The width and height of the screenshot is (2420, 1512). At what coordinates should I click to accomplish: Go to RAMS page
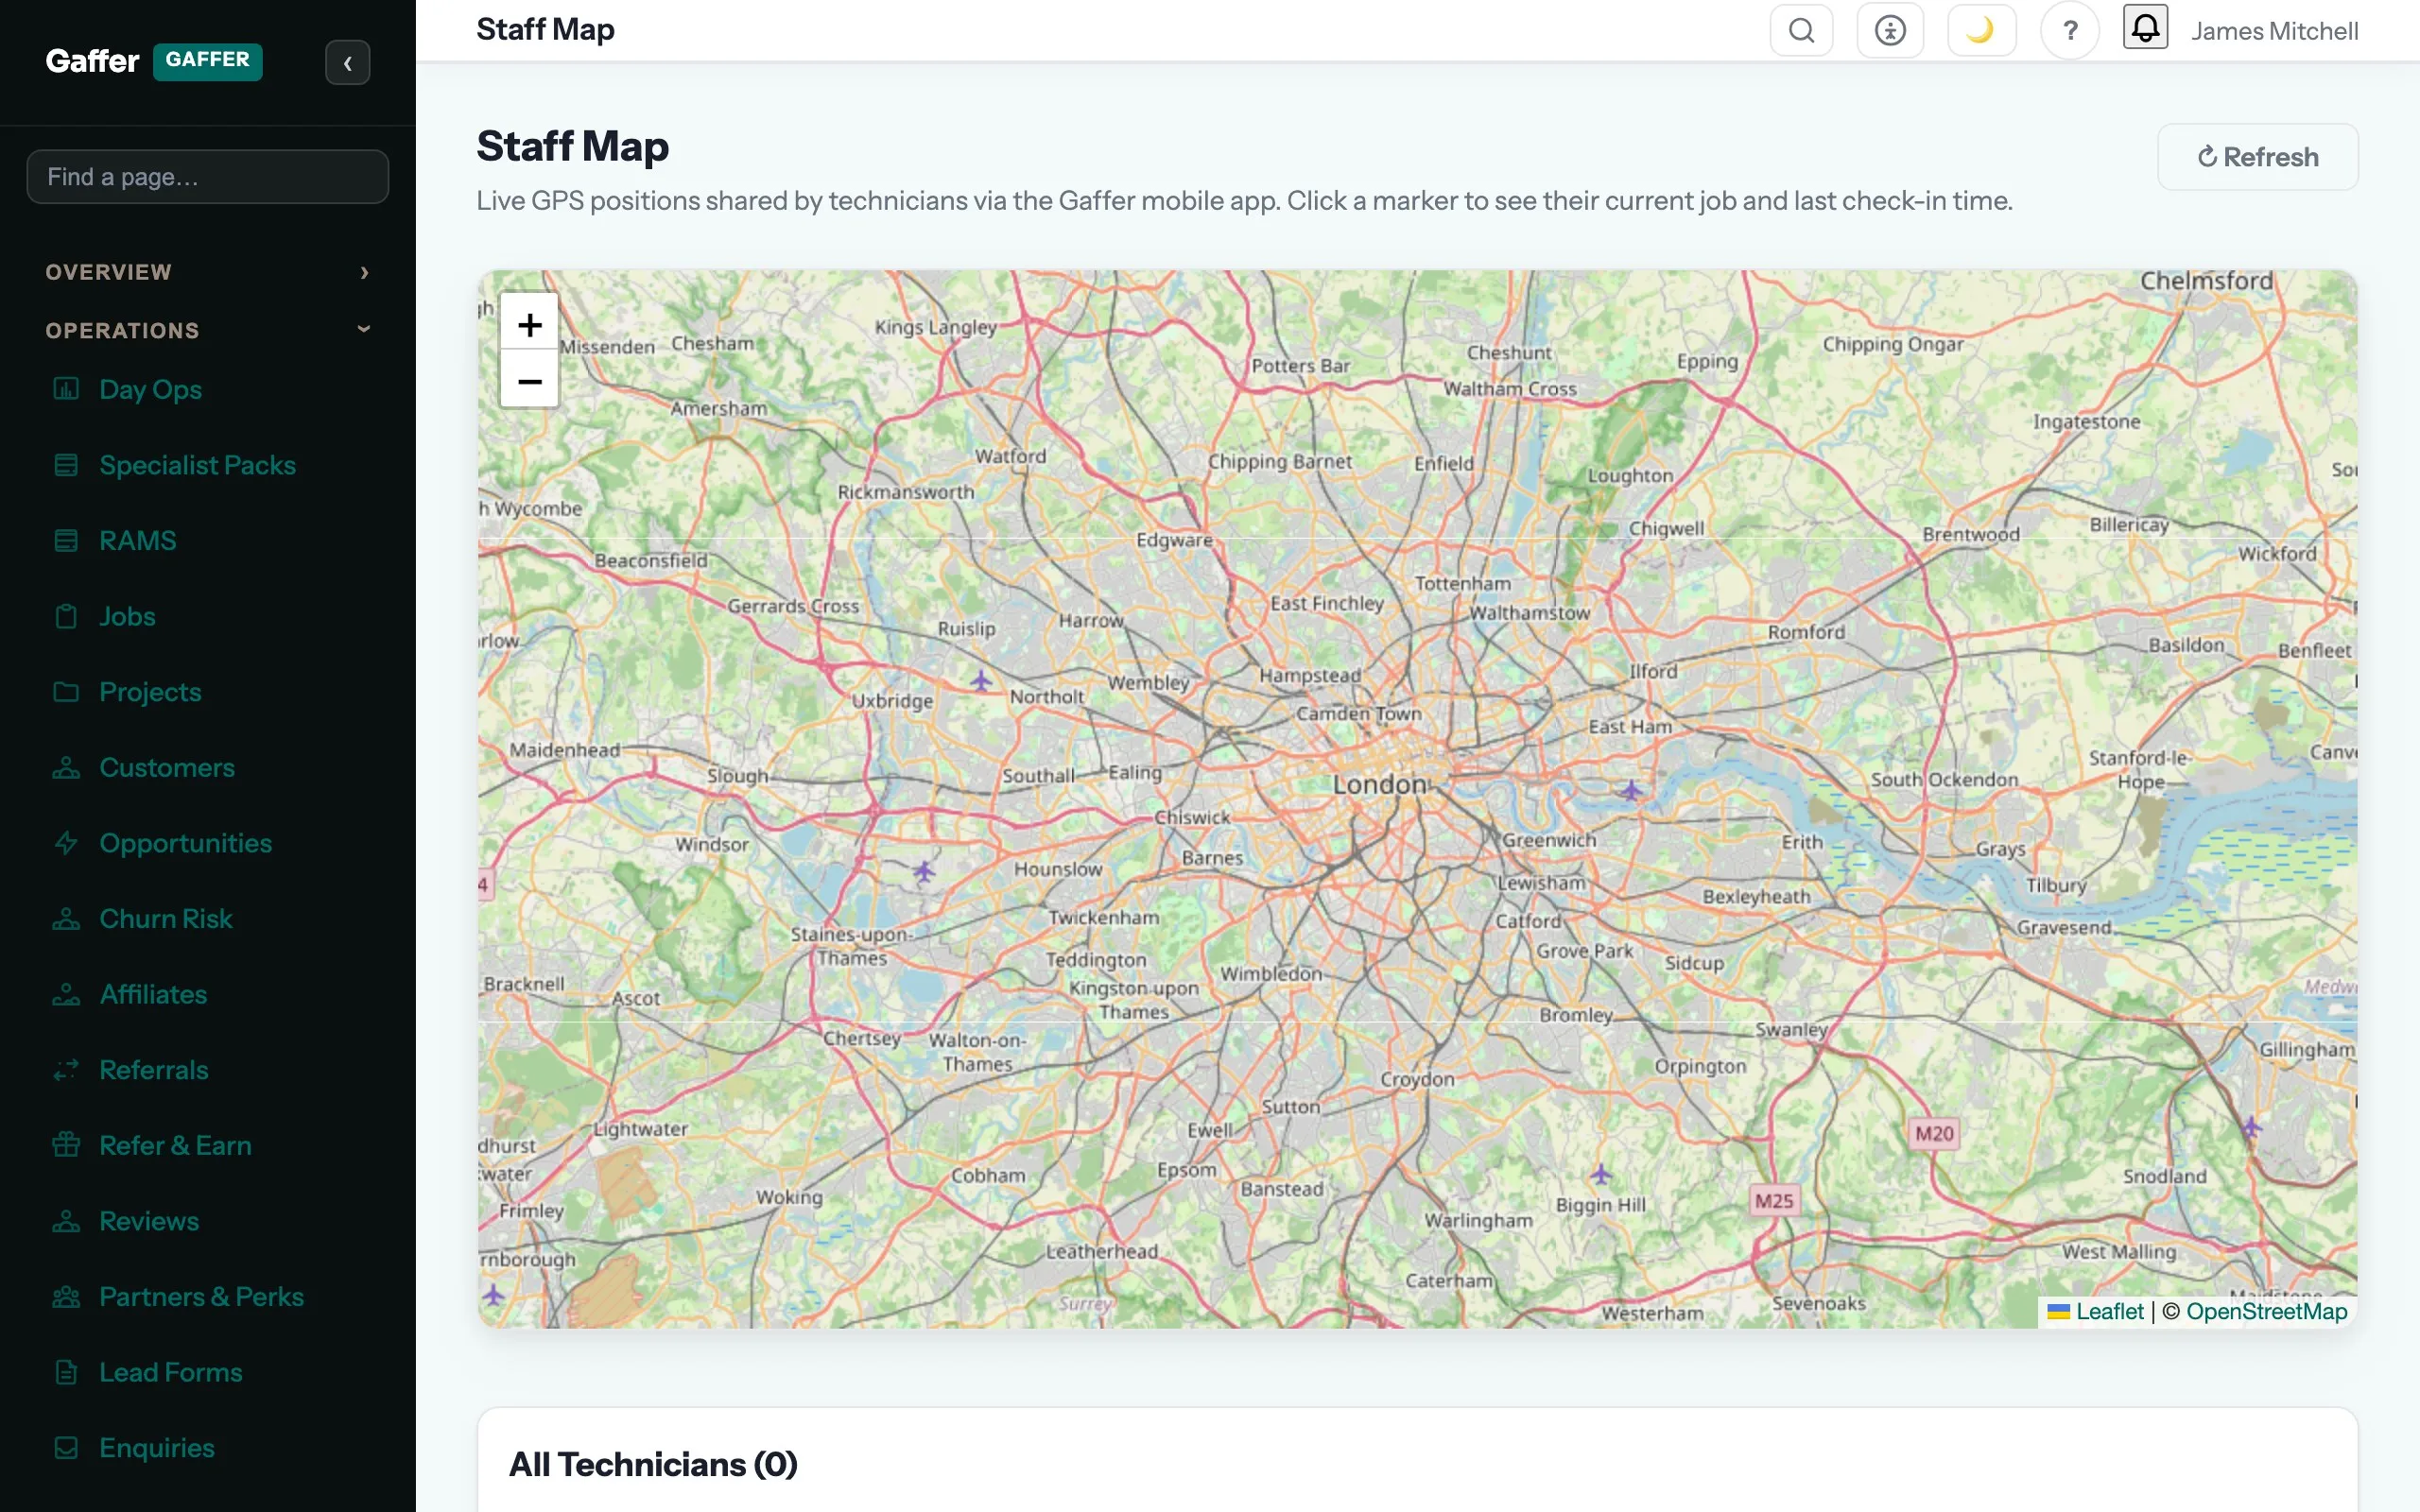pyautogui.click(x=137, y=541)
